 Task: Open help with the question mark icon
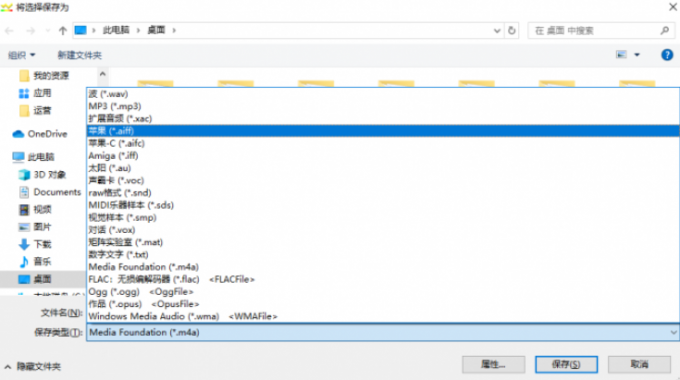(667, 55)
